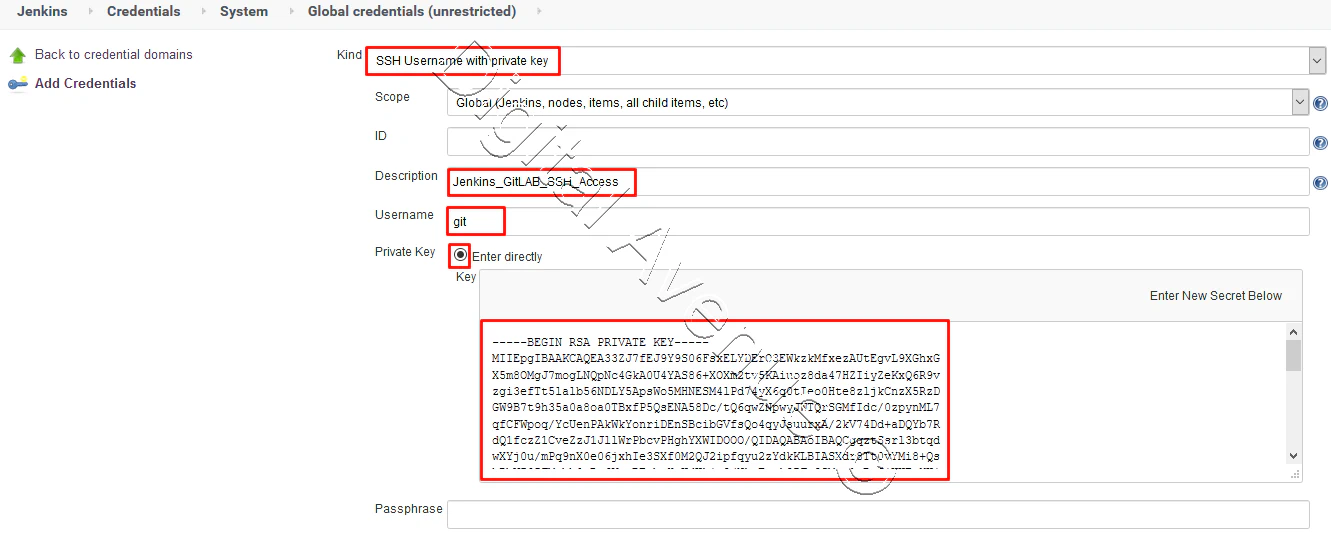Image resolution: width=1331 pixels, height=546 pixels.
Task: Click breadcrumb arrow after Global credentials
Action: [538, 12]
